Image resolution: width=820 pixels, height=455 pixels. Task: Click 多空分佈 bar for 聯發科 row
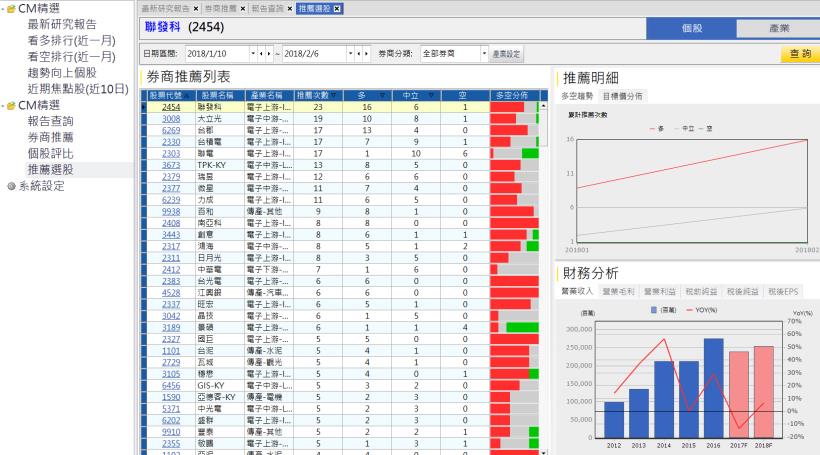514,106
